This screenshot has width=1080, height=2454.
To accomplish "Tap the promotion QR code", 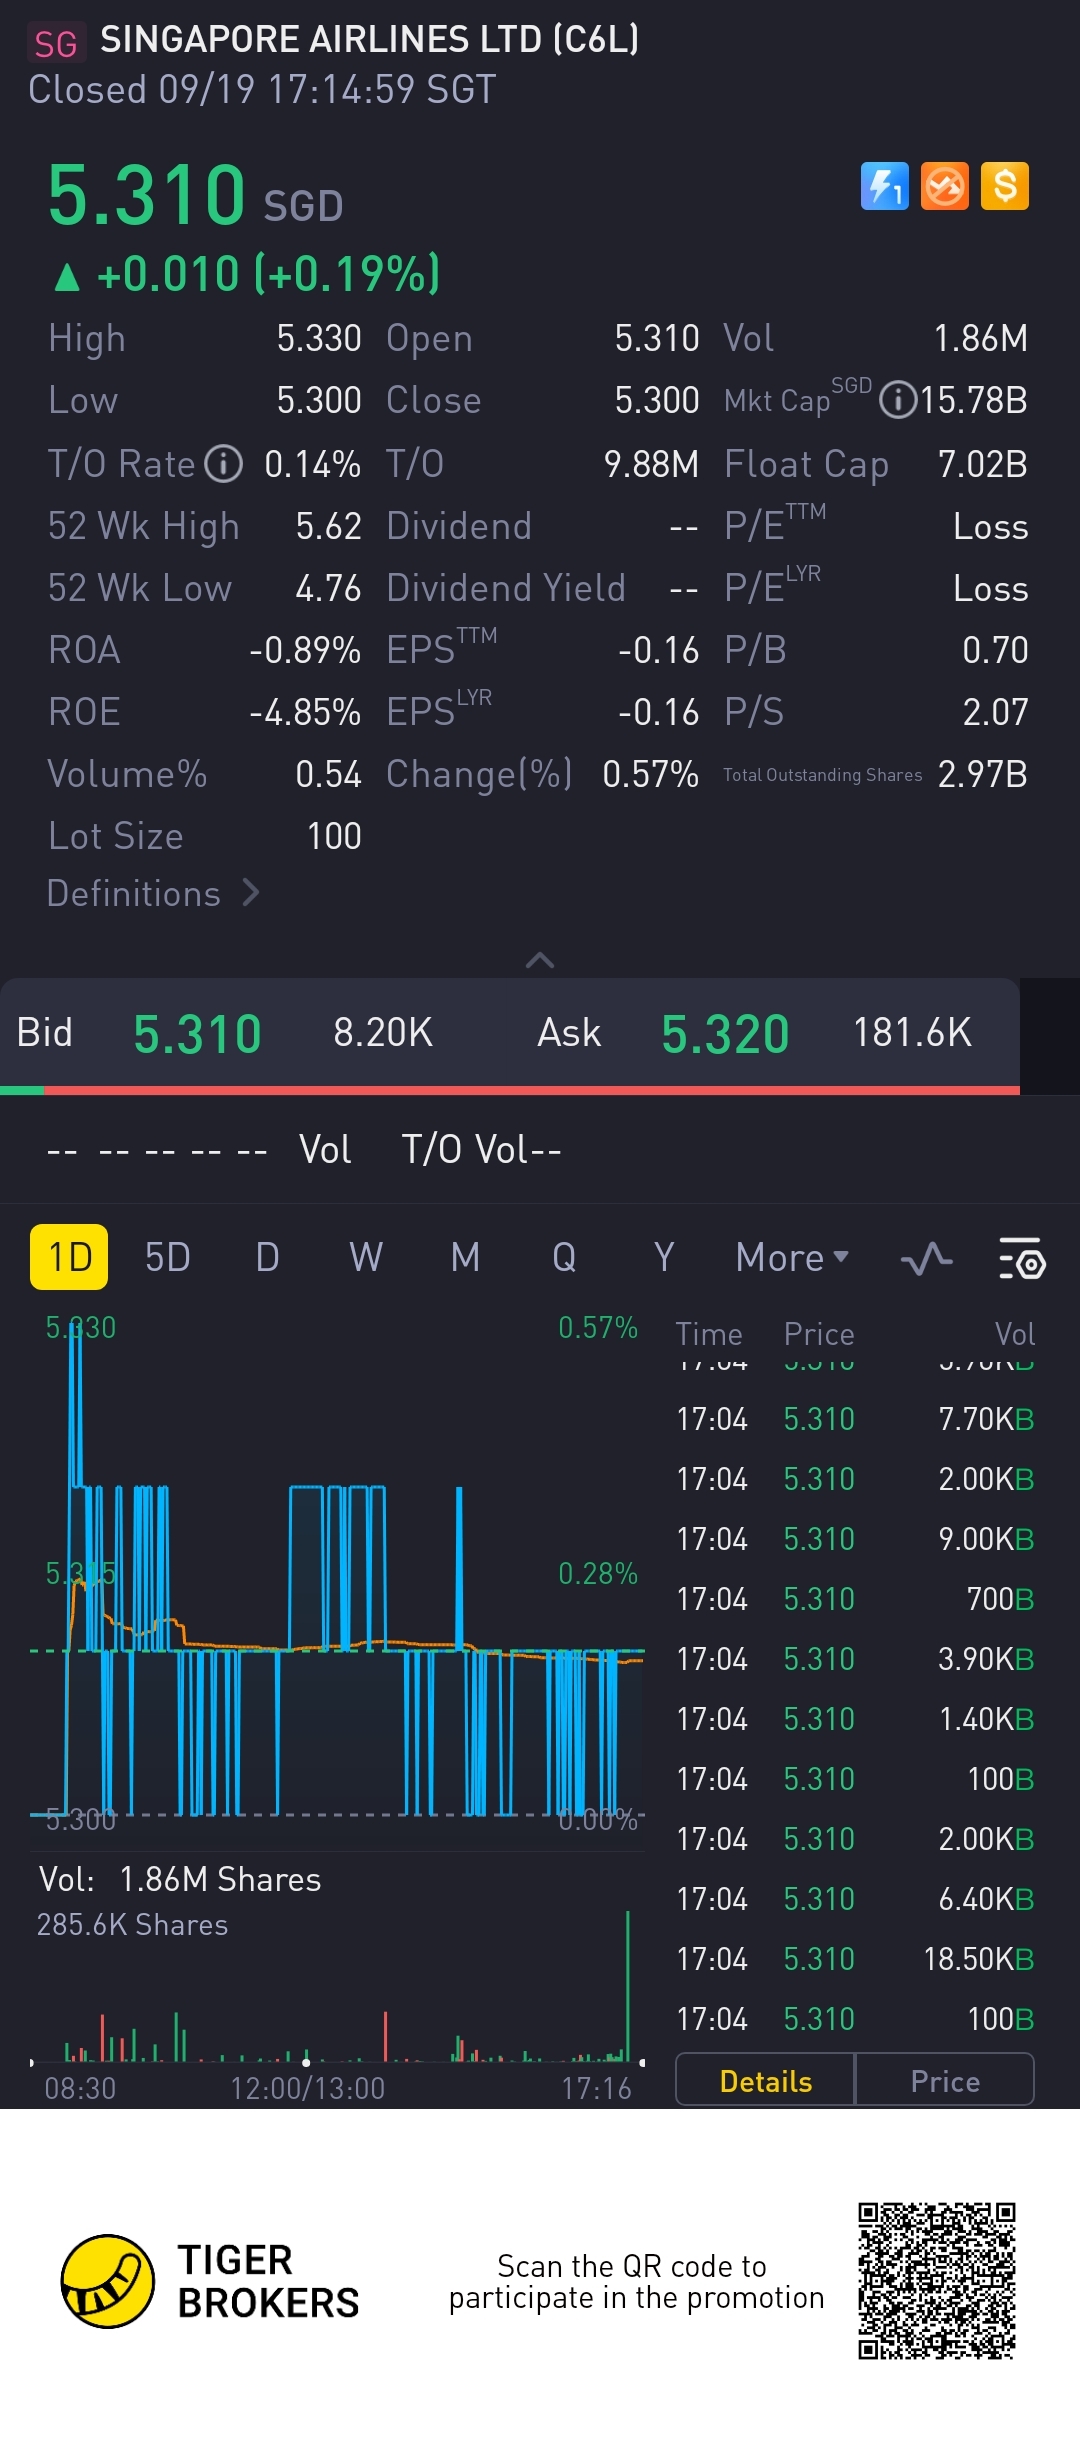I will pos(937,2280).
